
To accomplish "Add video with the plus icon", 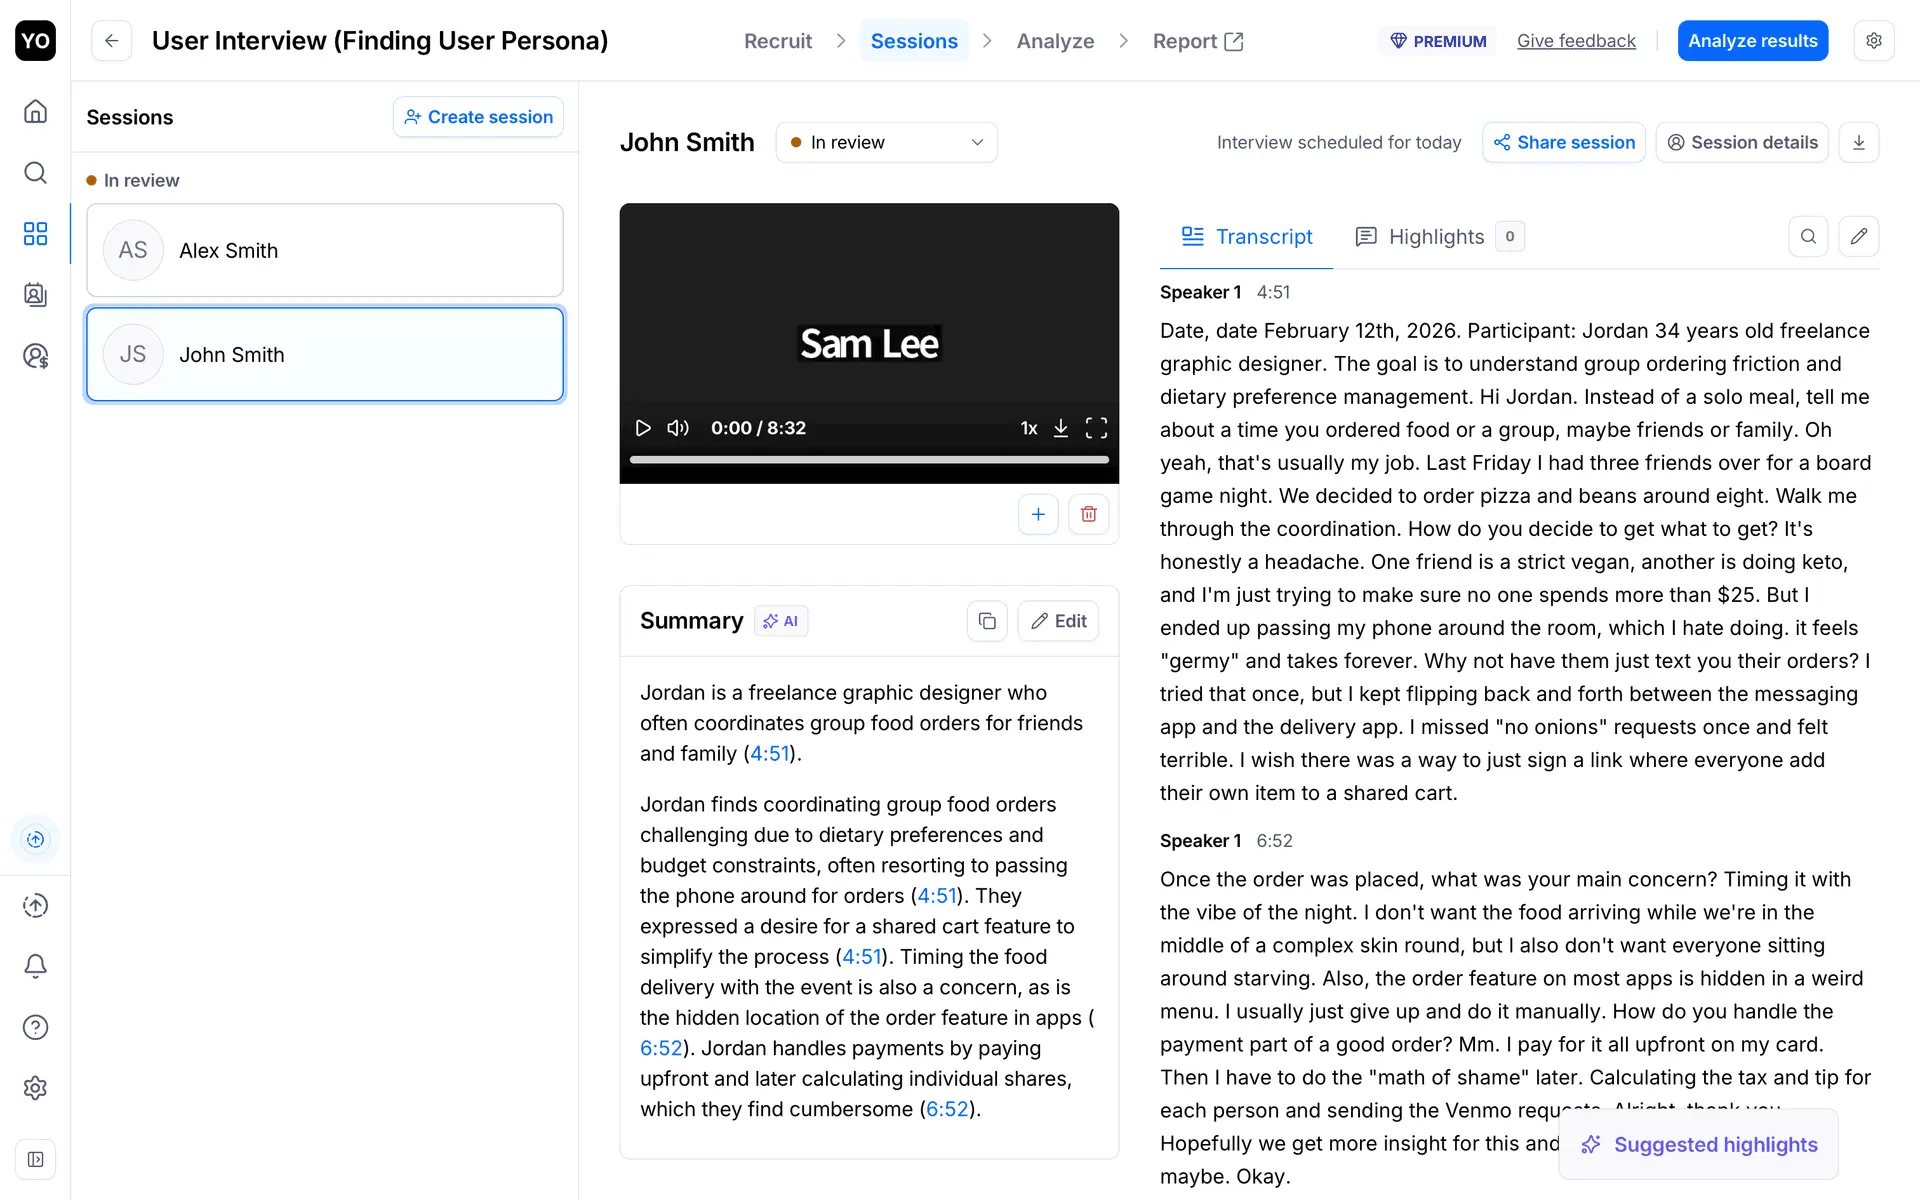I will tap(1038, 514).
